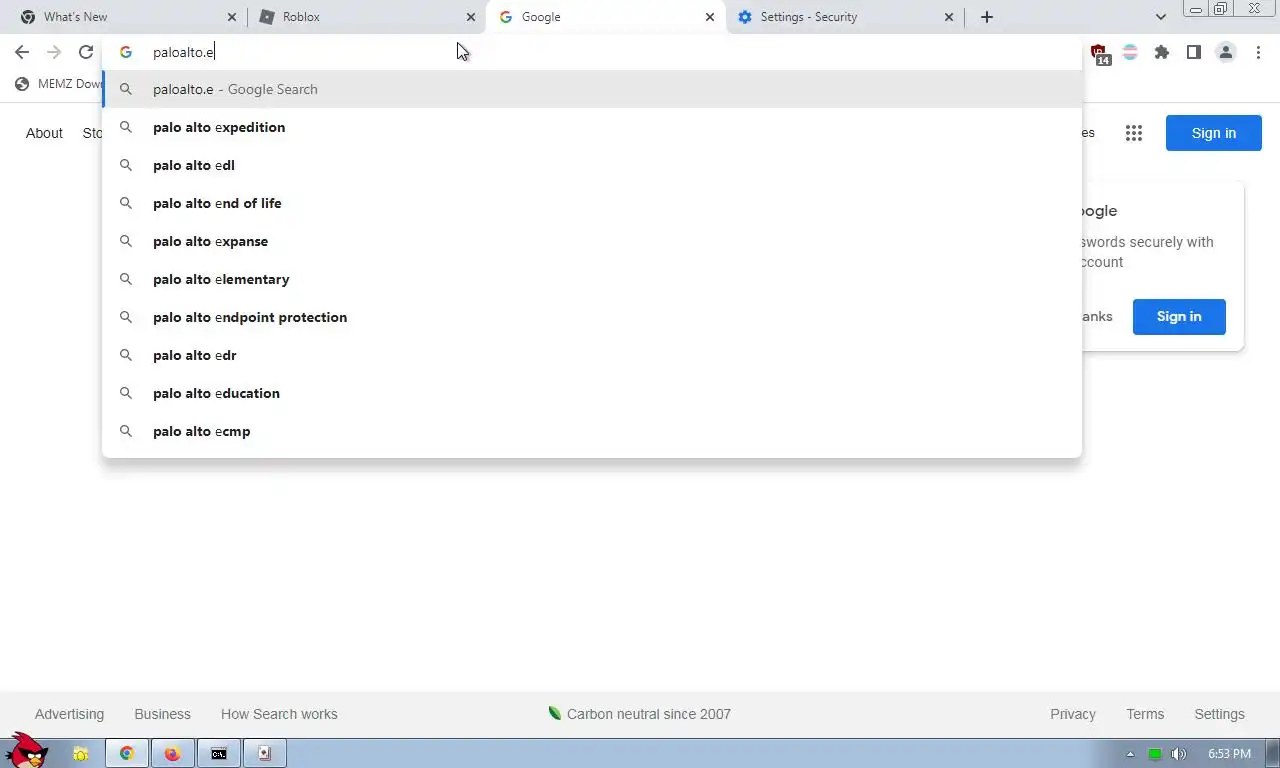Open the Google apps grid

(1134, 133)
